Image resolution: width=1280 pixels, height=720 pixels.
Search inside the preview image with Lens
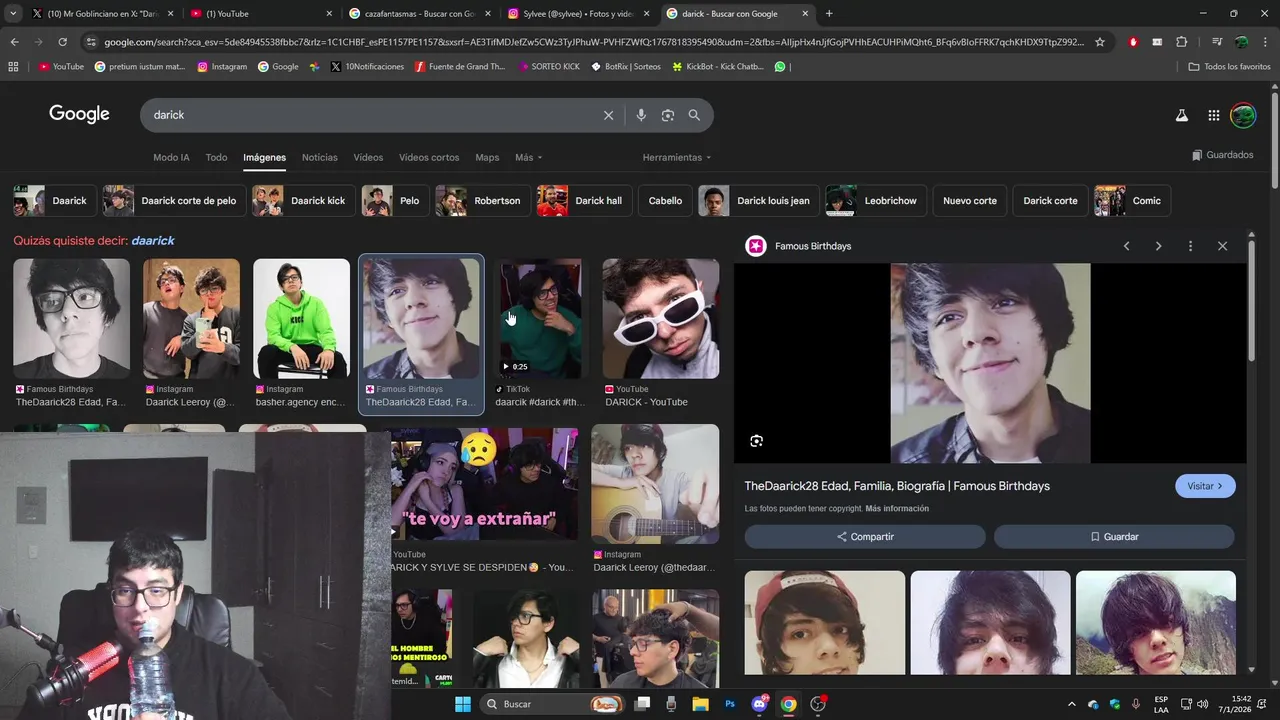756,441
